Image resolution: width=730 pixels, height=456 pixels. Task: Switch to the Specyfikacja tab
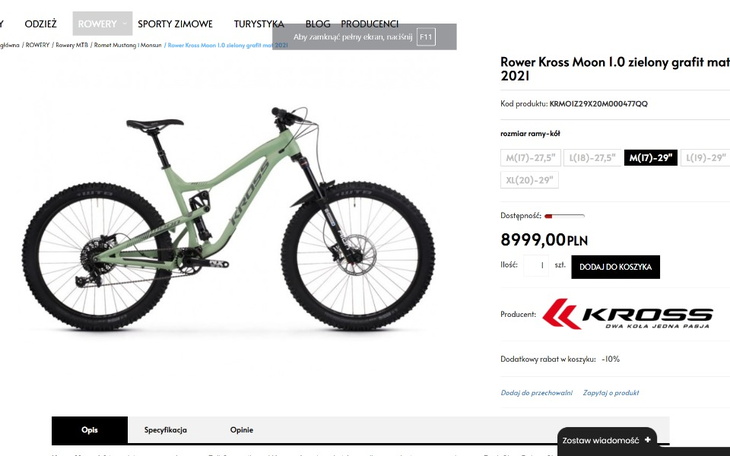(165, 429)
